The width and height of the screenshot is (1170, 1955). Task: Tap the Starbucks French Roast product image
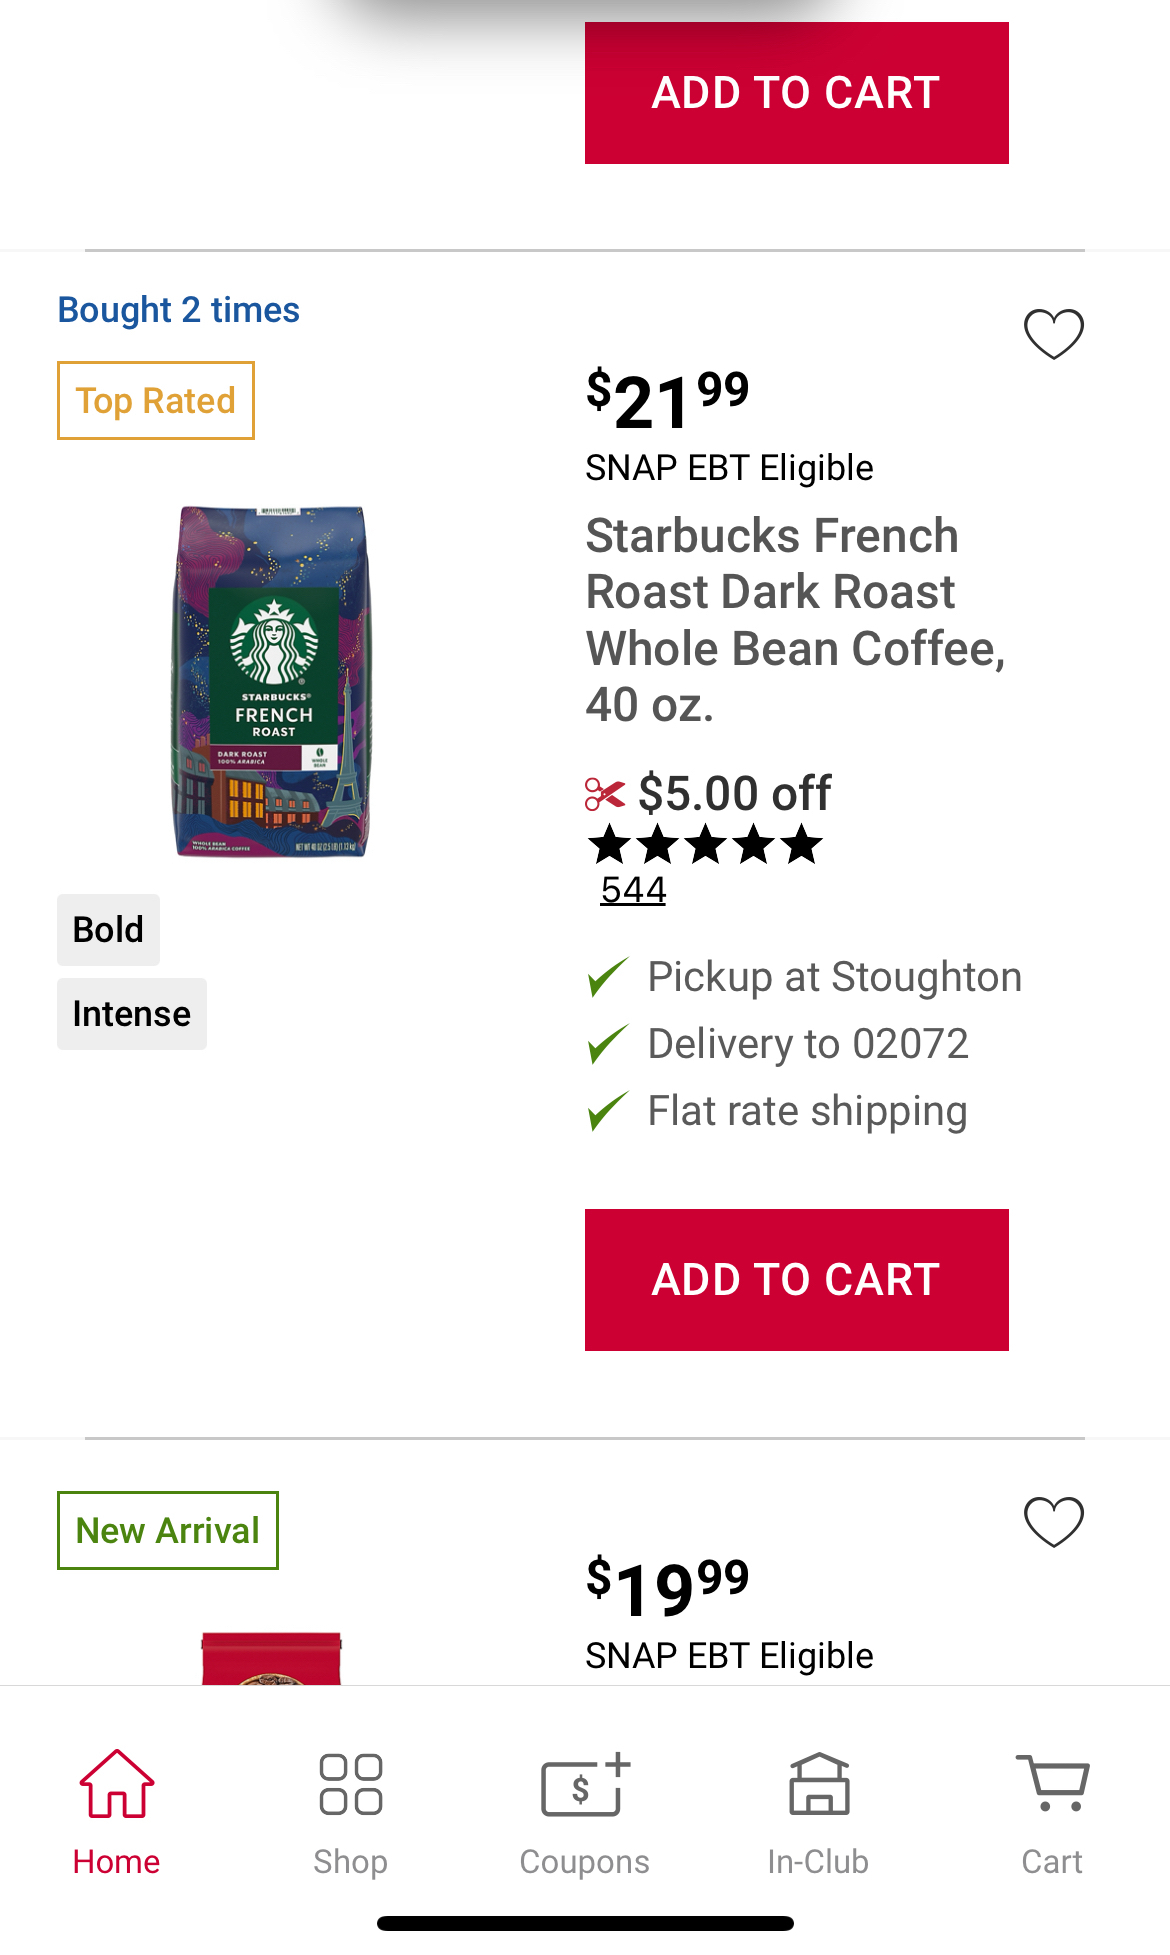272,682
